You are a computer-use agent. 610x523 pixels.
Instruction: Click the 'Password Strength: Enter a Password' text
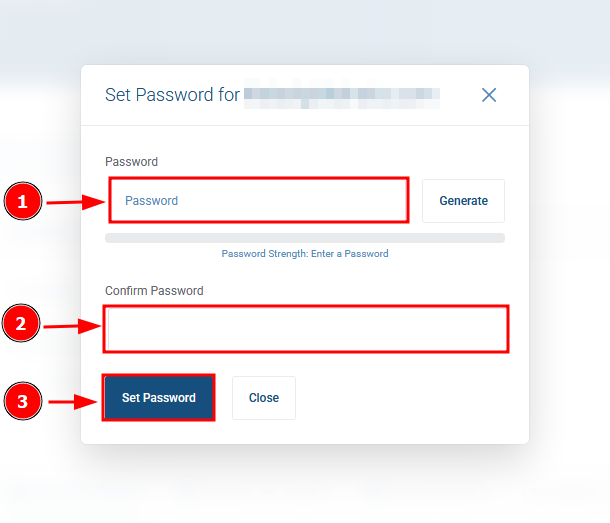coord(305,254)
